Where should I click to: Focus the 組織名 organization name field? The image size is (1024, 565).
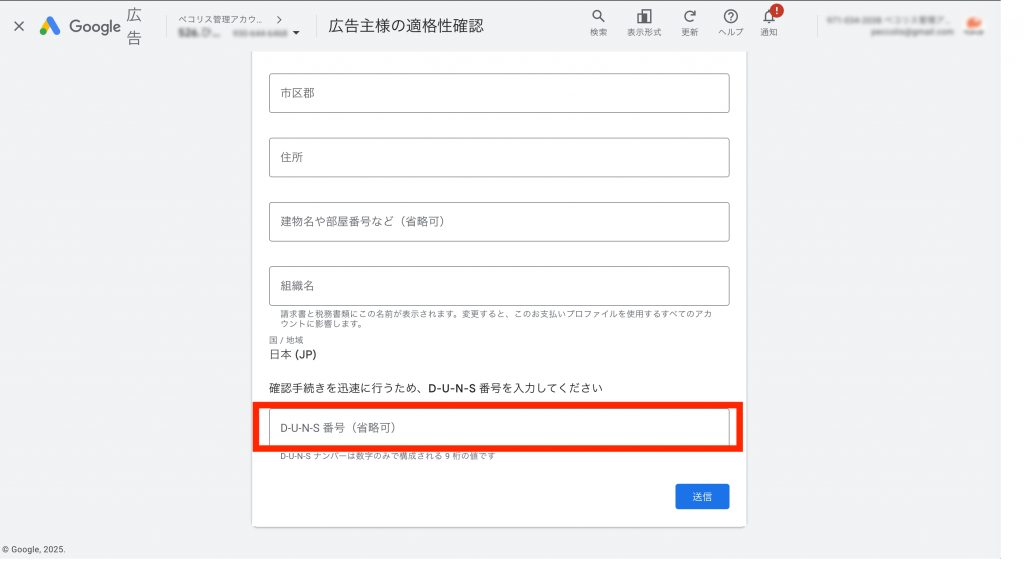pyautogui.click(x=498, y=285)
